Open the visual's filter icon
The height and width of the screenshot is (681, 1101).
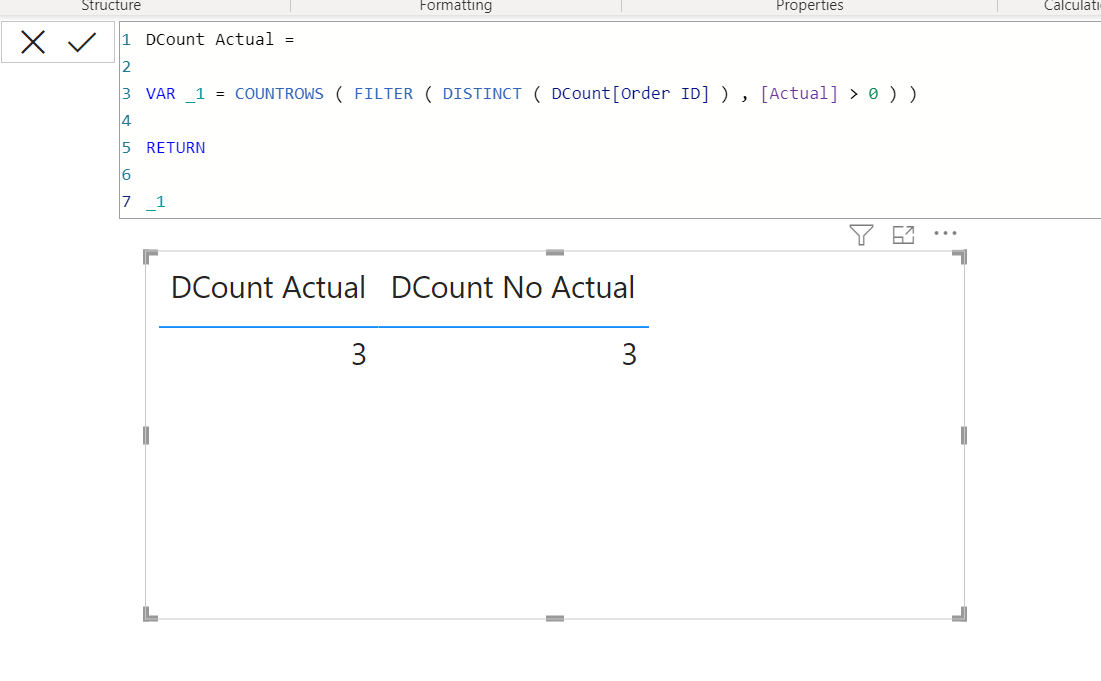coord(861,234)
